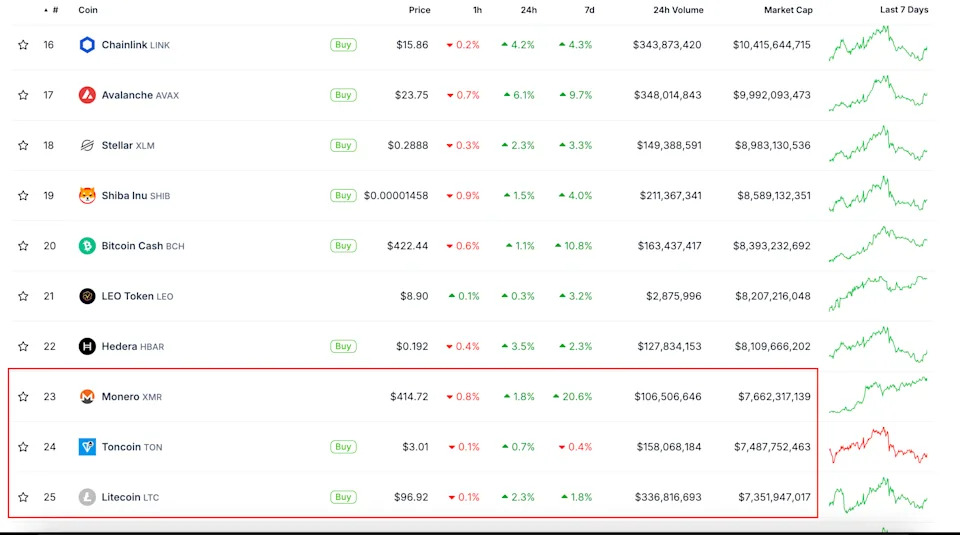Open the Bitcoin Cash BCH coin page

click(x=143, y=245)
